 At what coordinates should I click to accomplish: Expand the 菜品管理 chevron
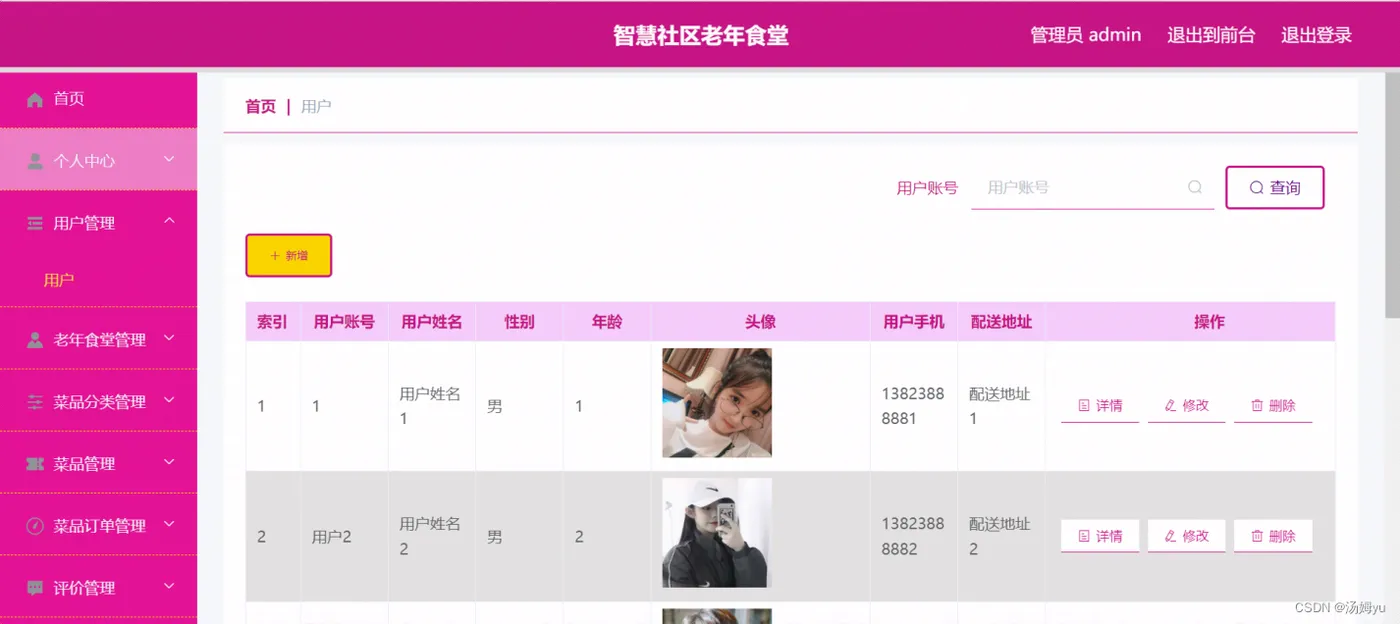pos(169,462)
